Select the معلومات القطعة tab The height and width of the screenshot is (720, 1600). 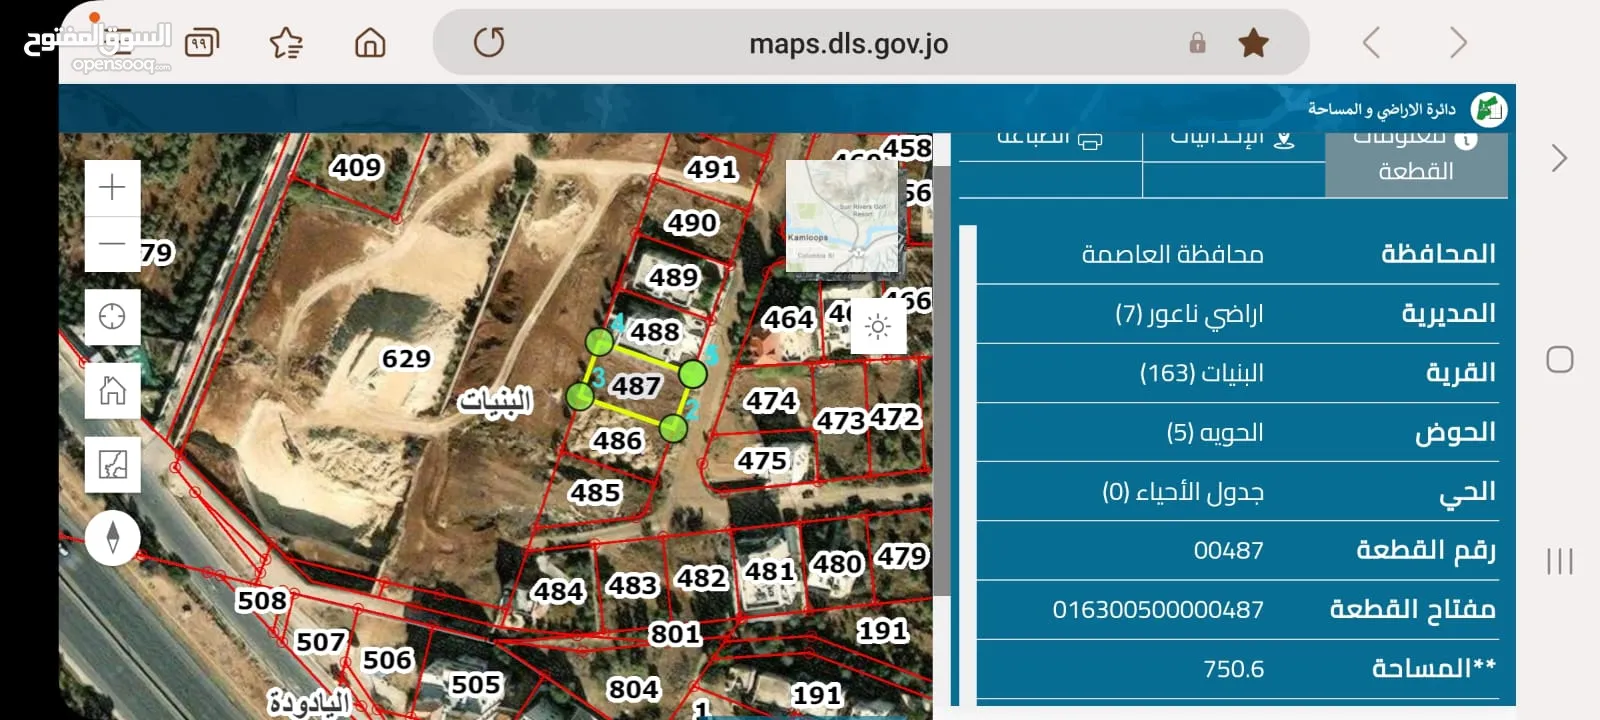[1416, 165]
